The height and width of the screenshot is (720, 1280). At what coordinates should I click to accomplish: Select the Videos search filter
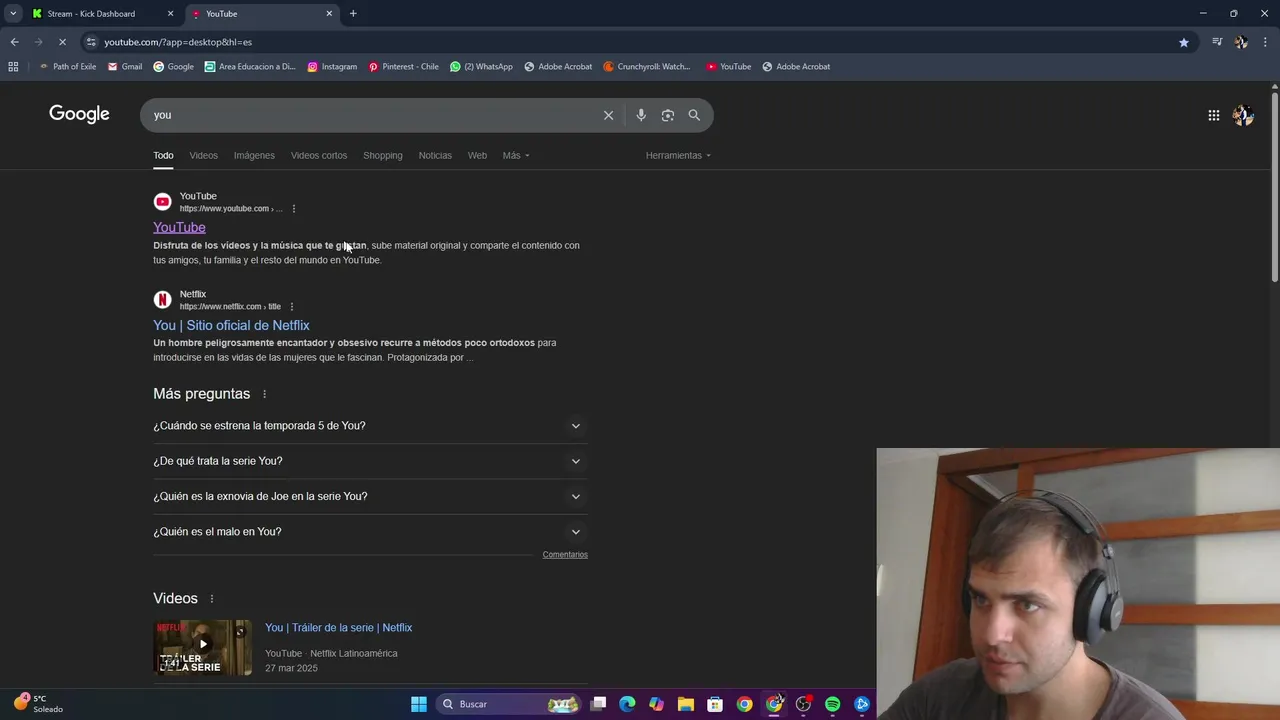(x=203, y=155)
